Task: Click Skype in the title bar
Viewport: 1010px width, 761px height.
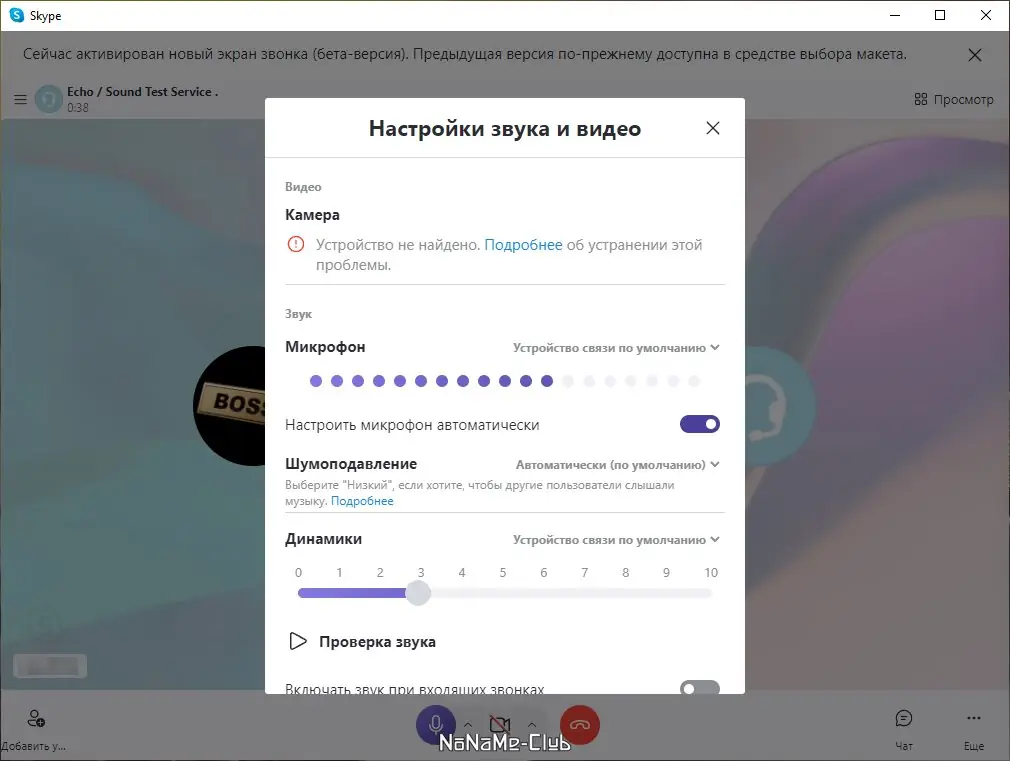Action: [44, 15]
